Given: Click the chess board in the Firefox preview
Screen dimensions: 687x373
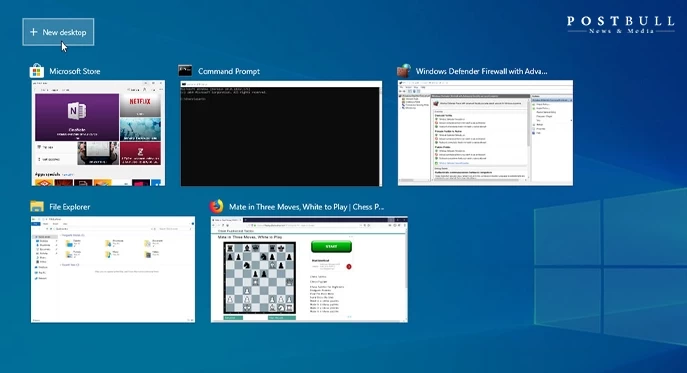Looking at the screenshot, I should click(x=259, y=278).
